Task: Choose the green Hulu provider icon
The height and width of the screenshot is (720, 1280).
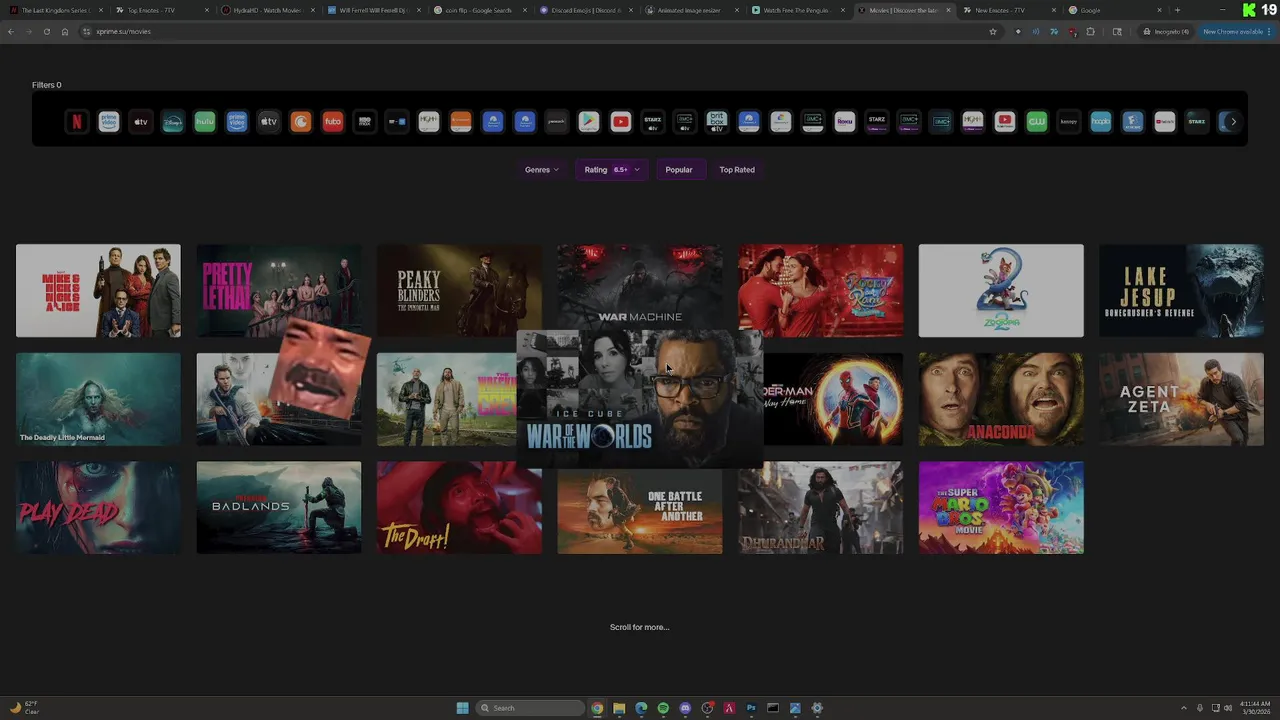Action: (205, 122)
